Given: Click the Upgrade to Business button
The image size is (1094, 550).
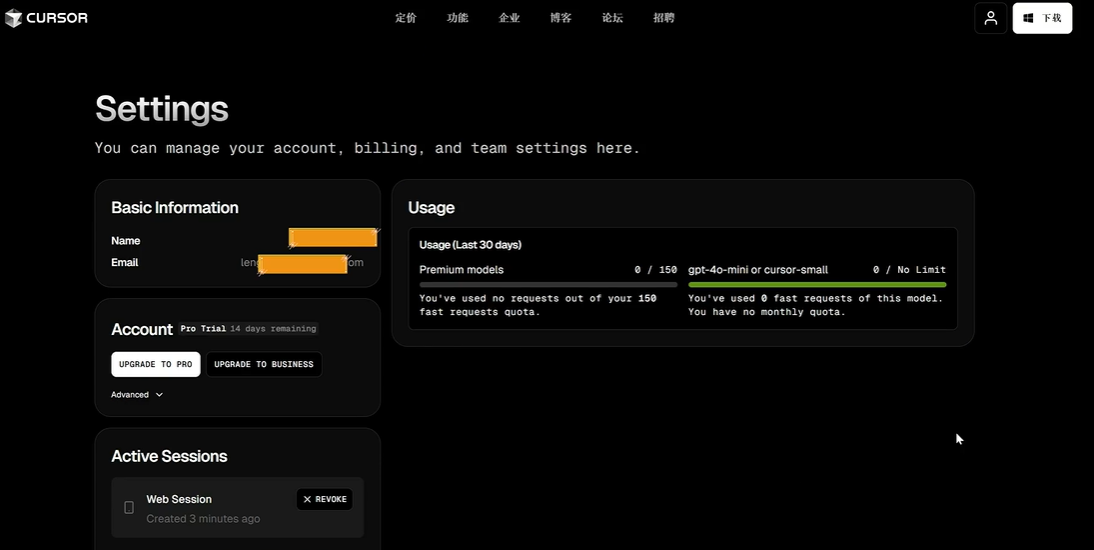Looking at the screenshot, I should [x=264, y=364].
